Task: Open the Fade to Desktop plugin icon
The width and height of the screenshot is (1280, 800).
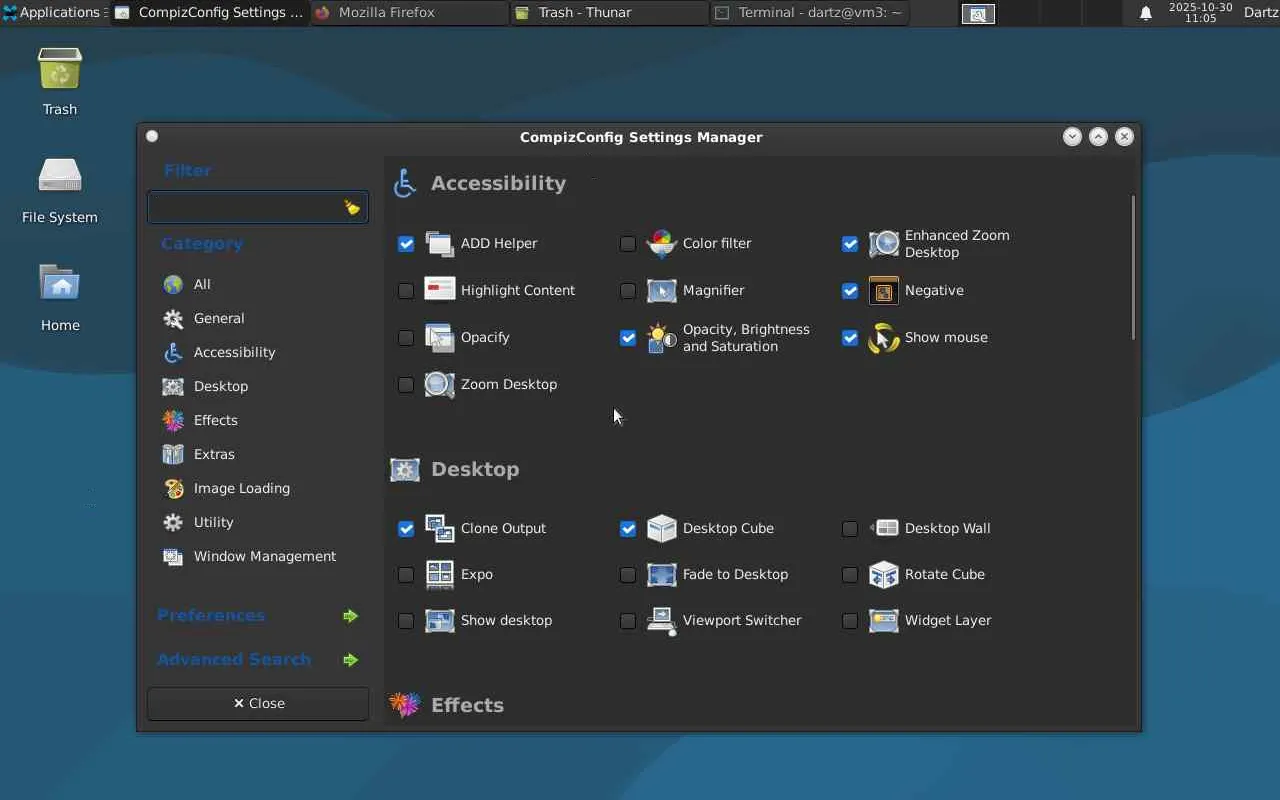Action: 662,574
